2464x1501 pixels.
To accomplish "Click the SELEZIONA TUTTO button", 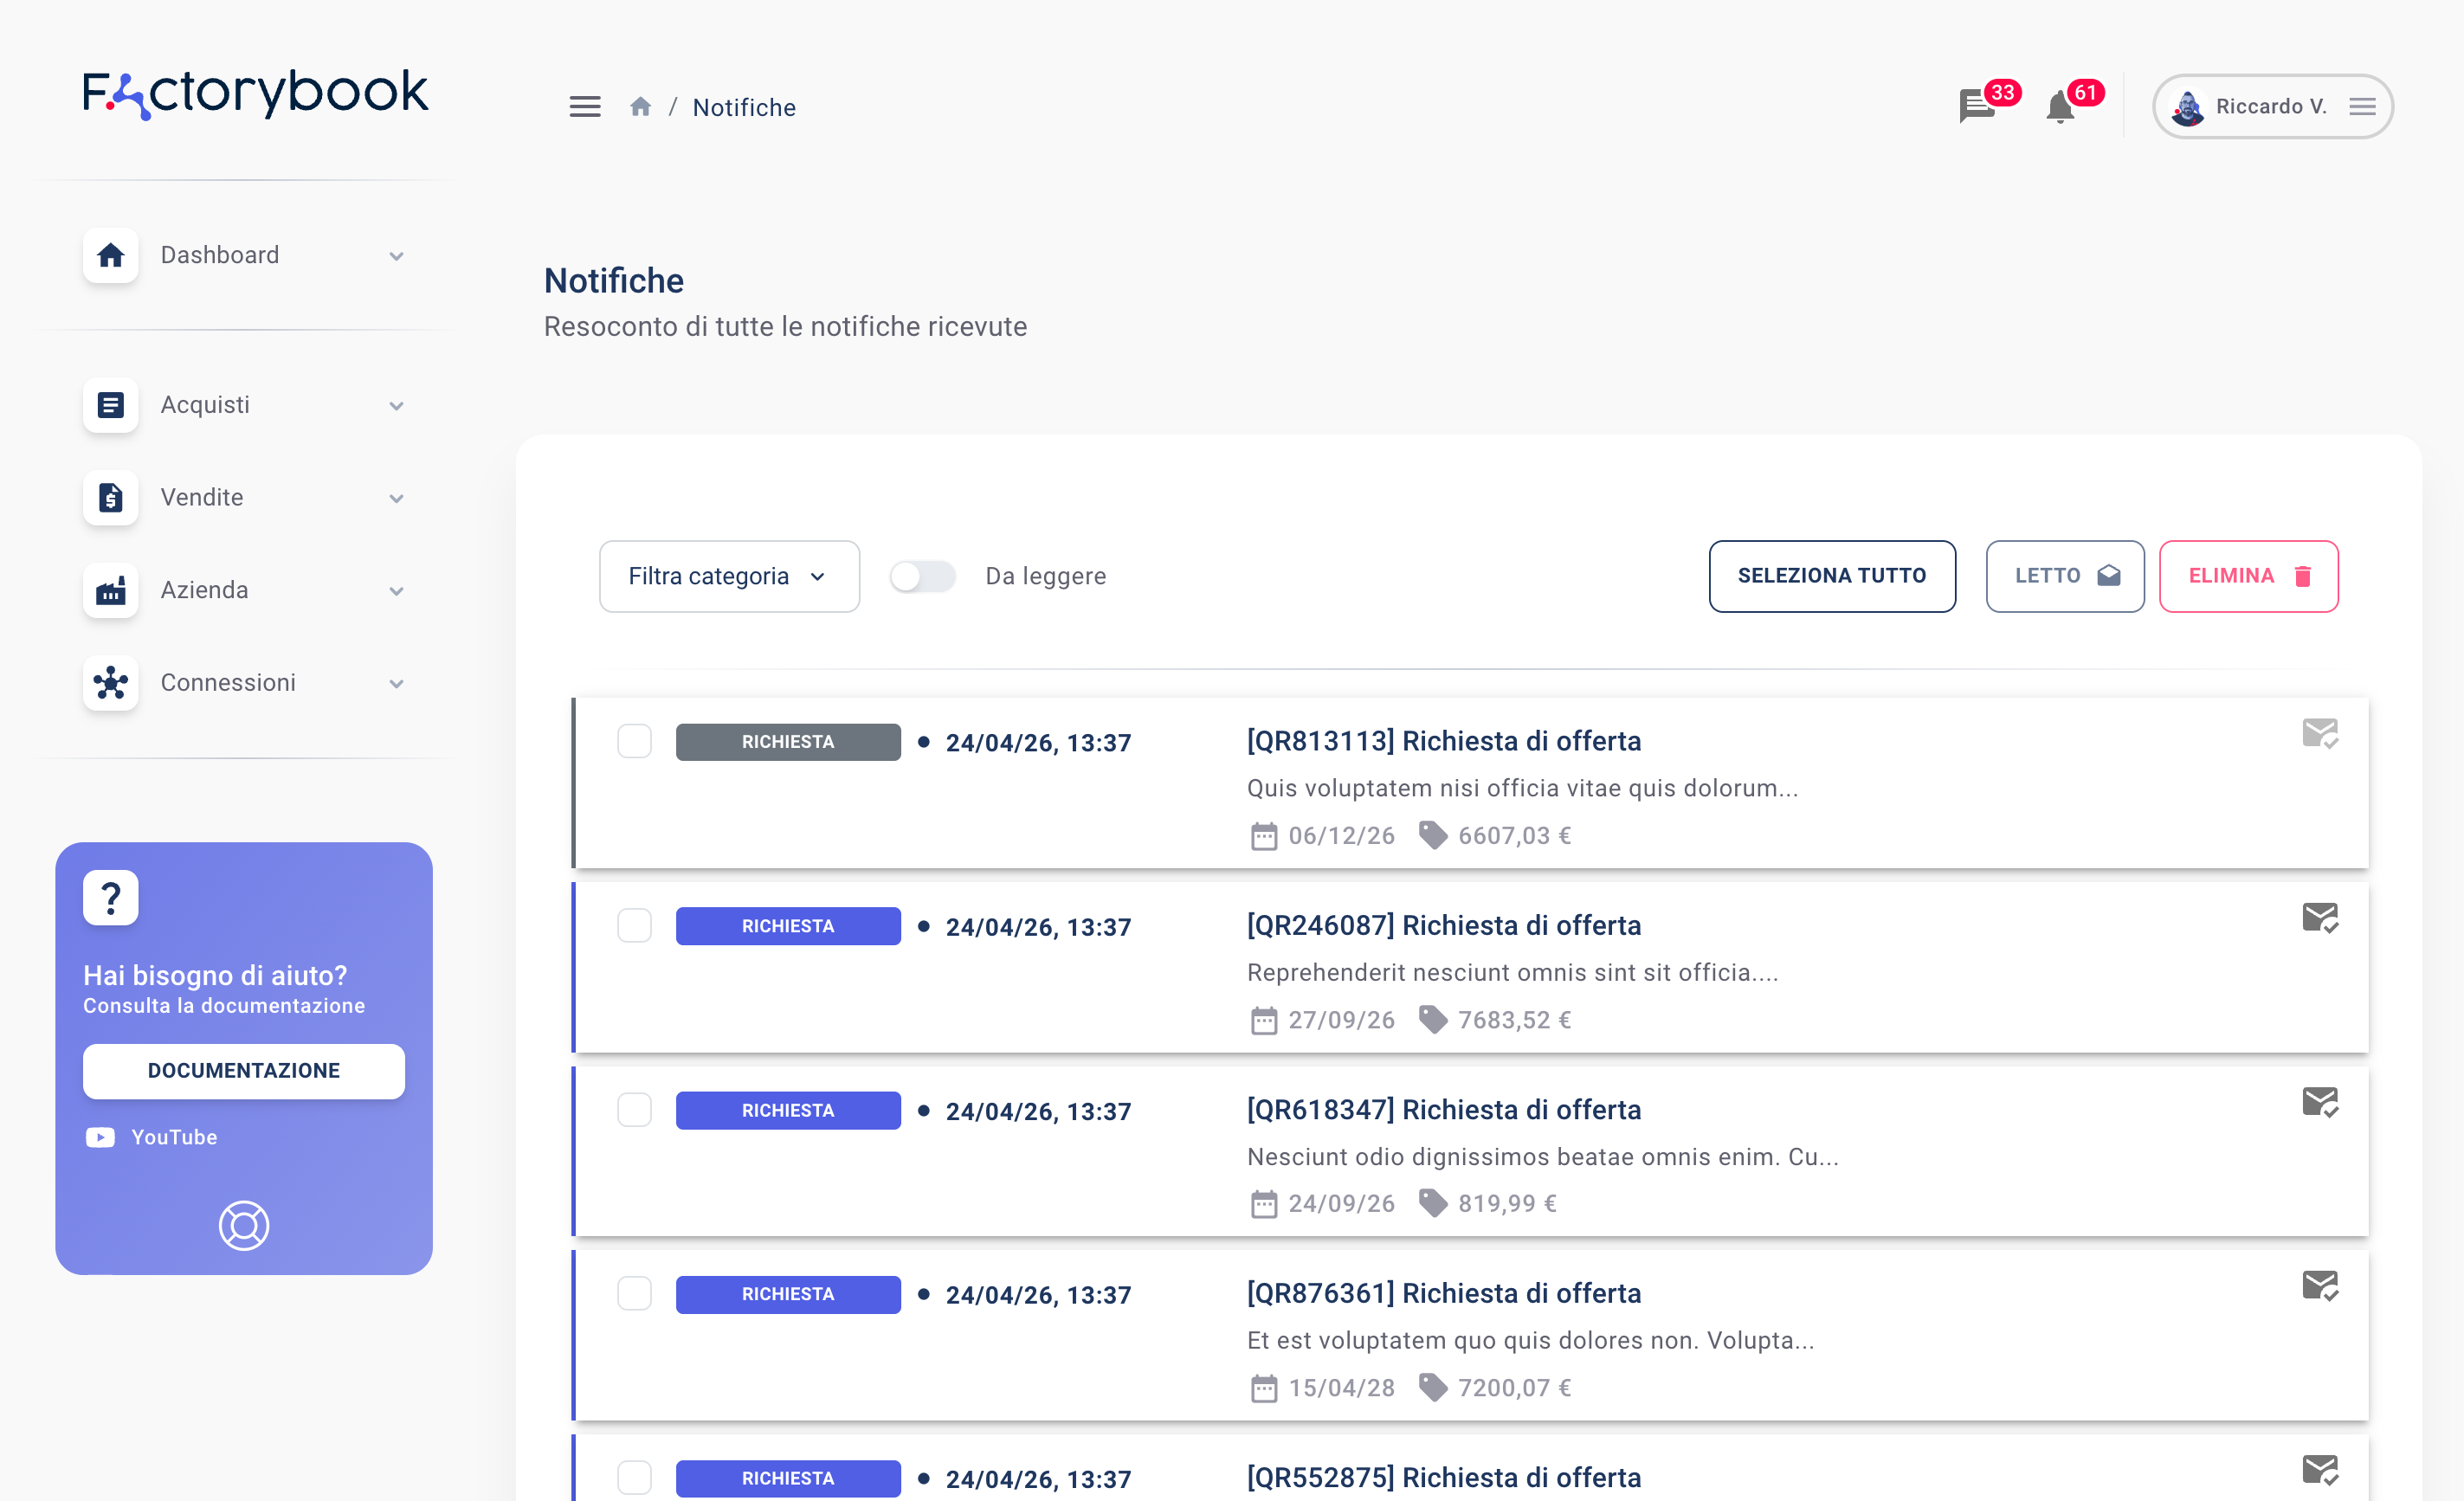I will [x=1831, y=576].
